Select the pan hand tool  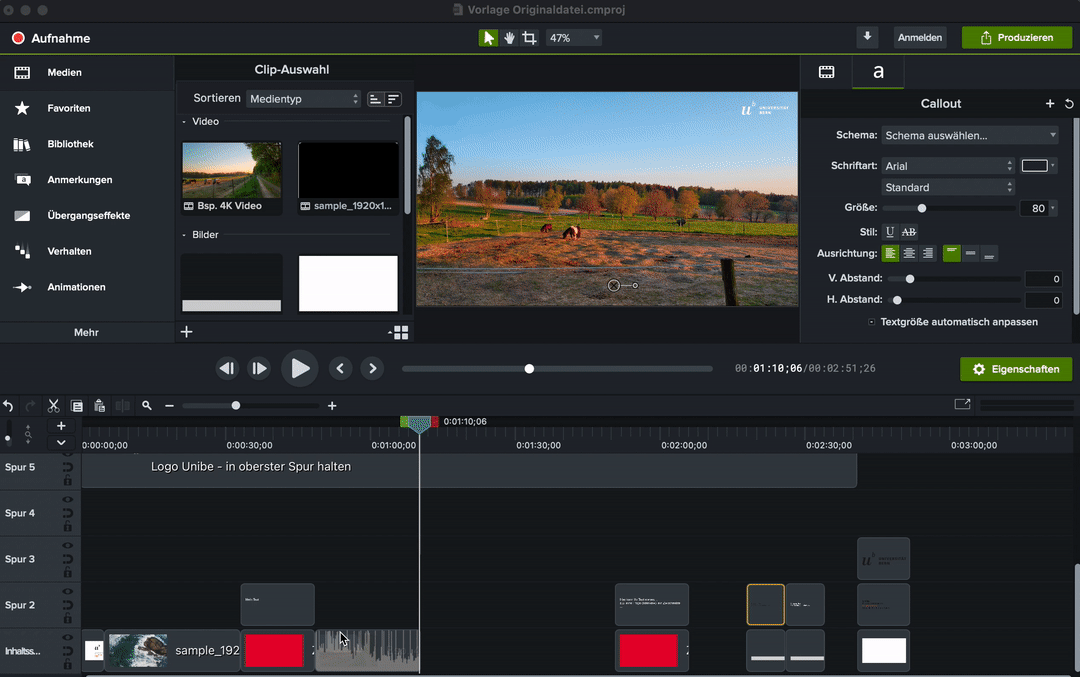[x=509, y=38]
